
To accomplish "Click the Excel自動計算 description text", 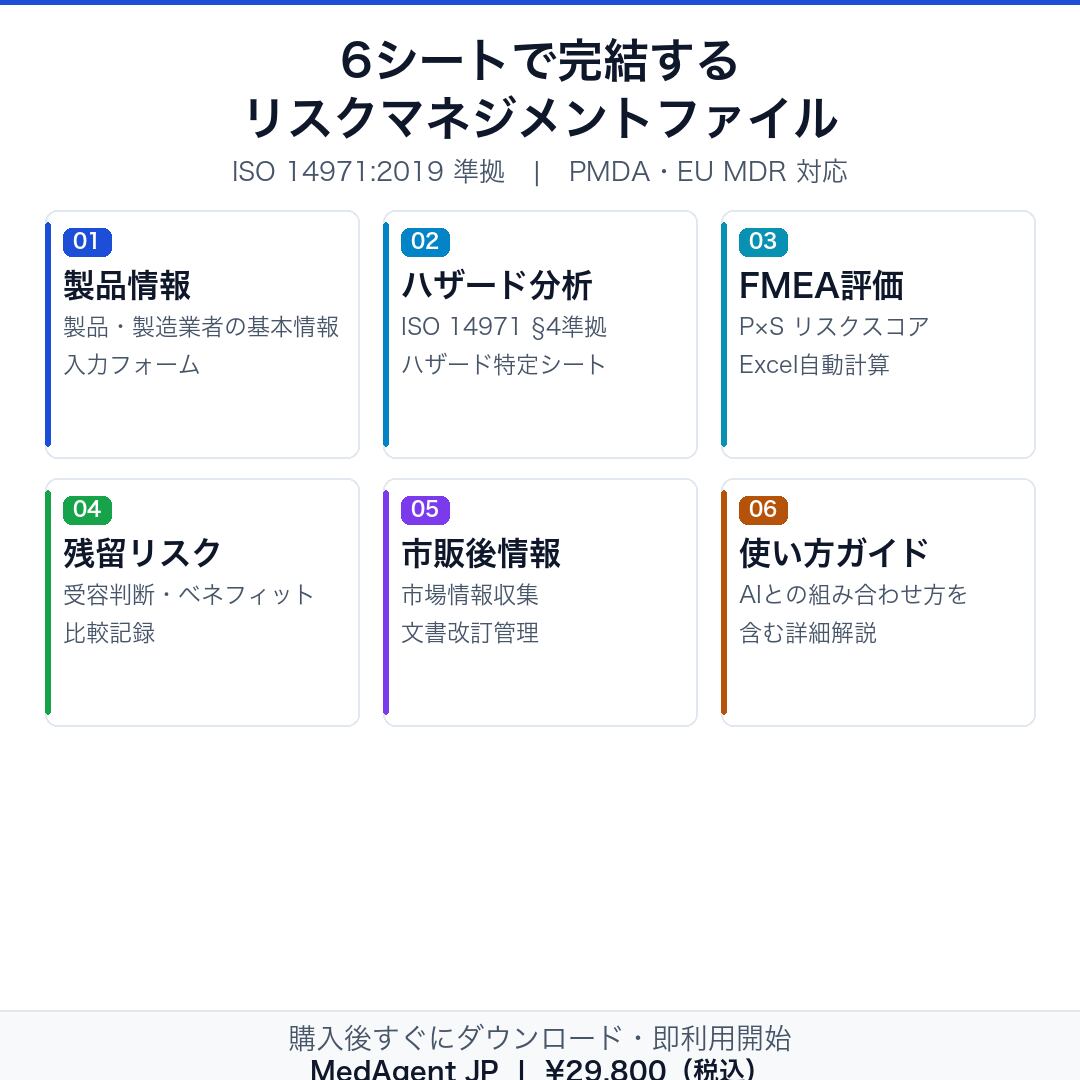I will (x=814, y=365).
